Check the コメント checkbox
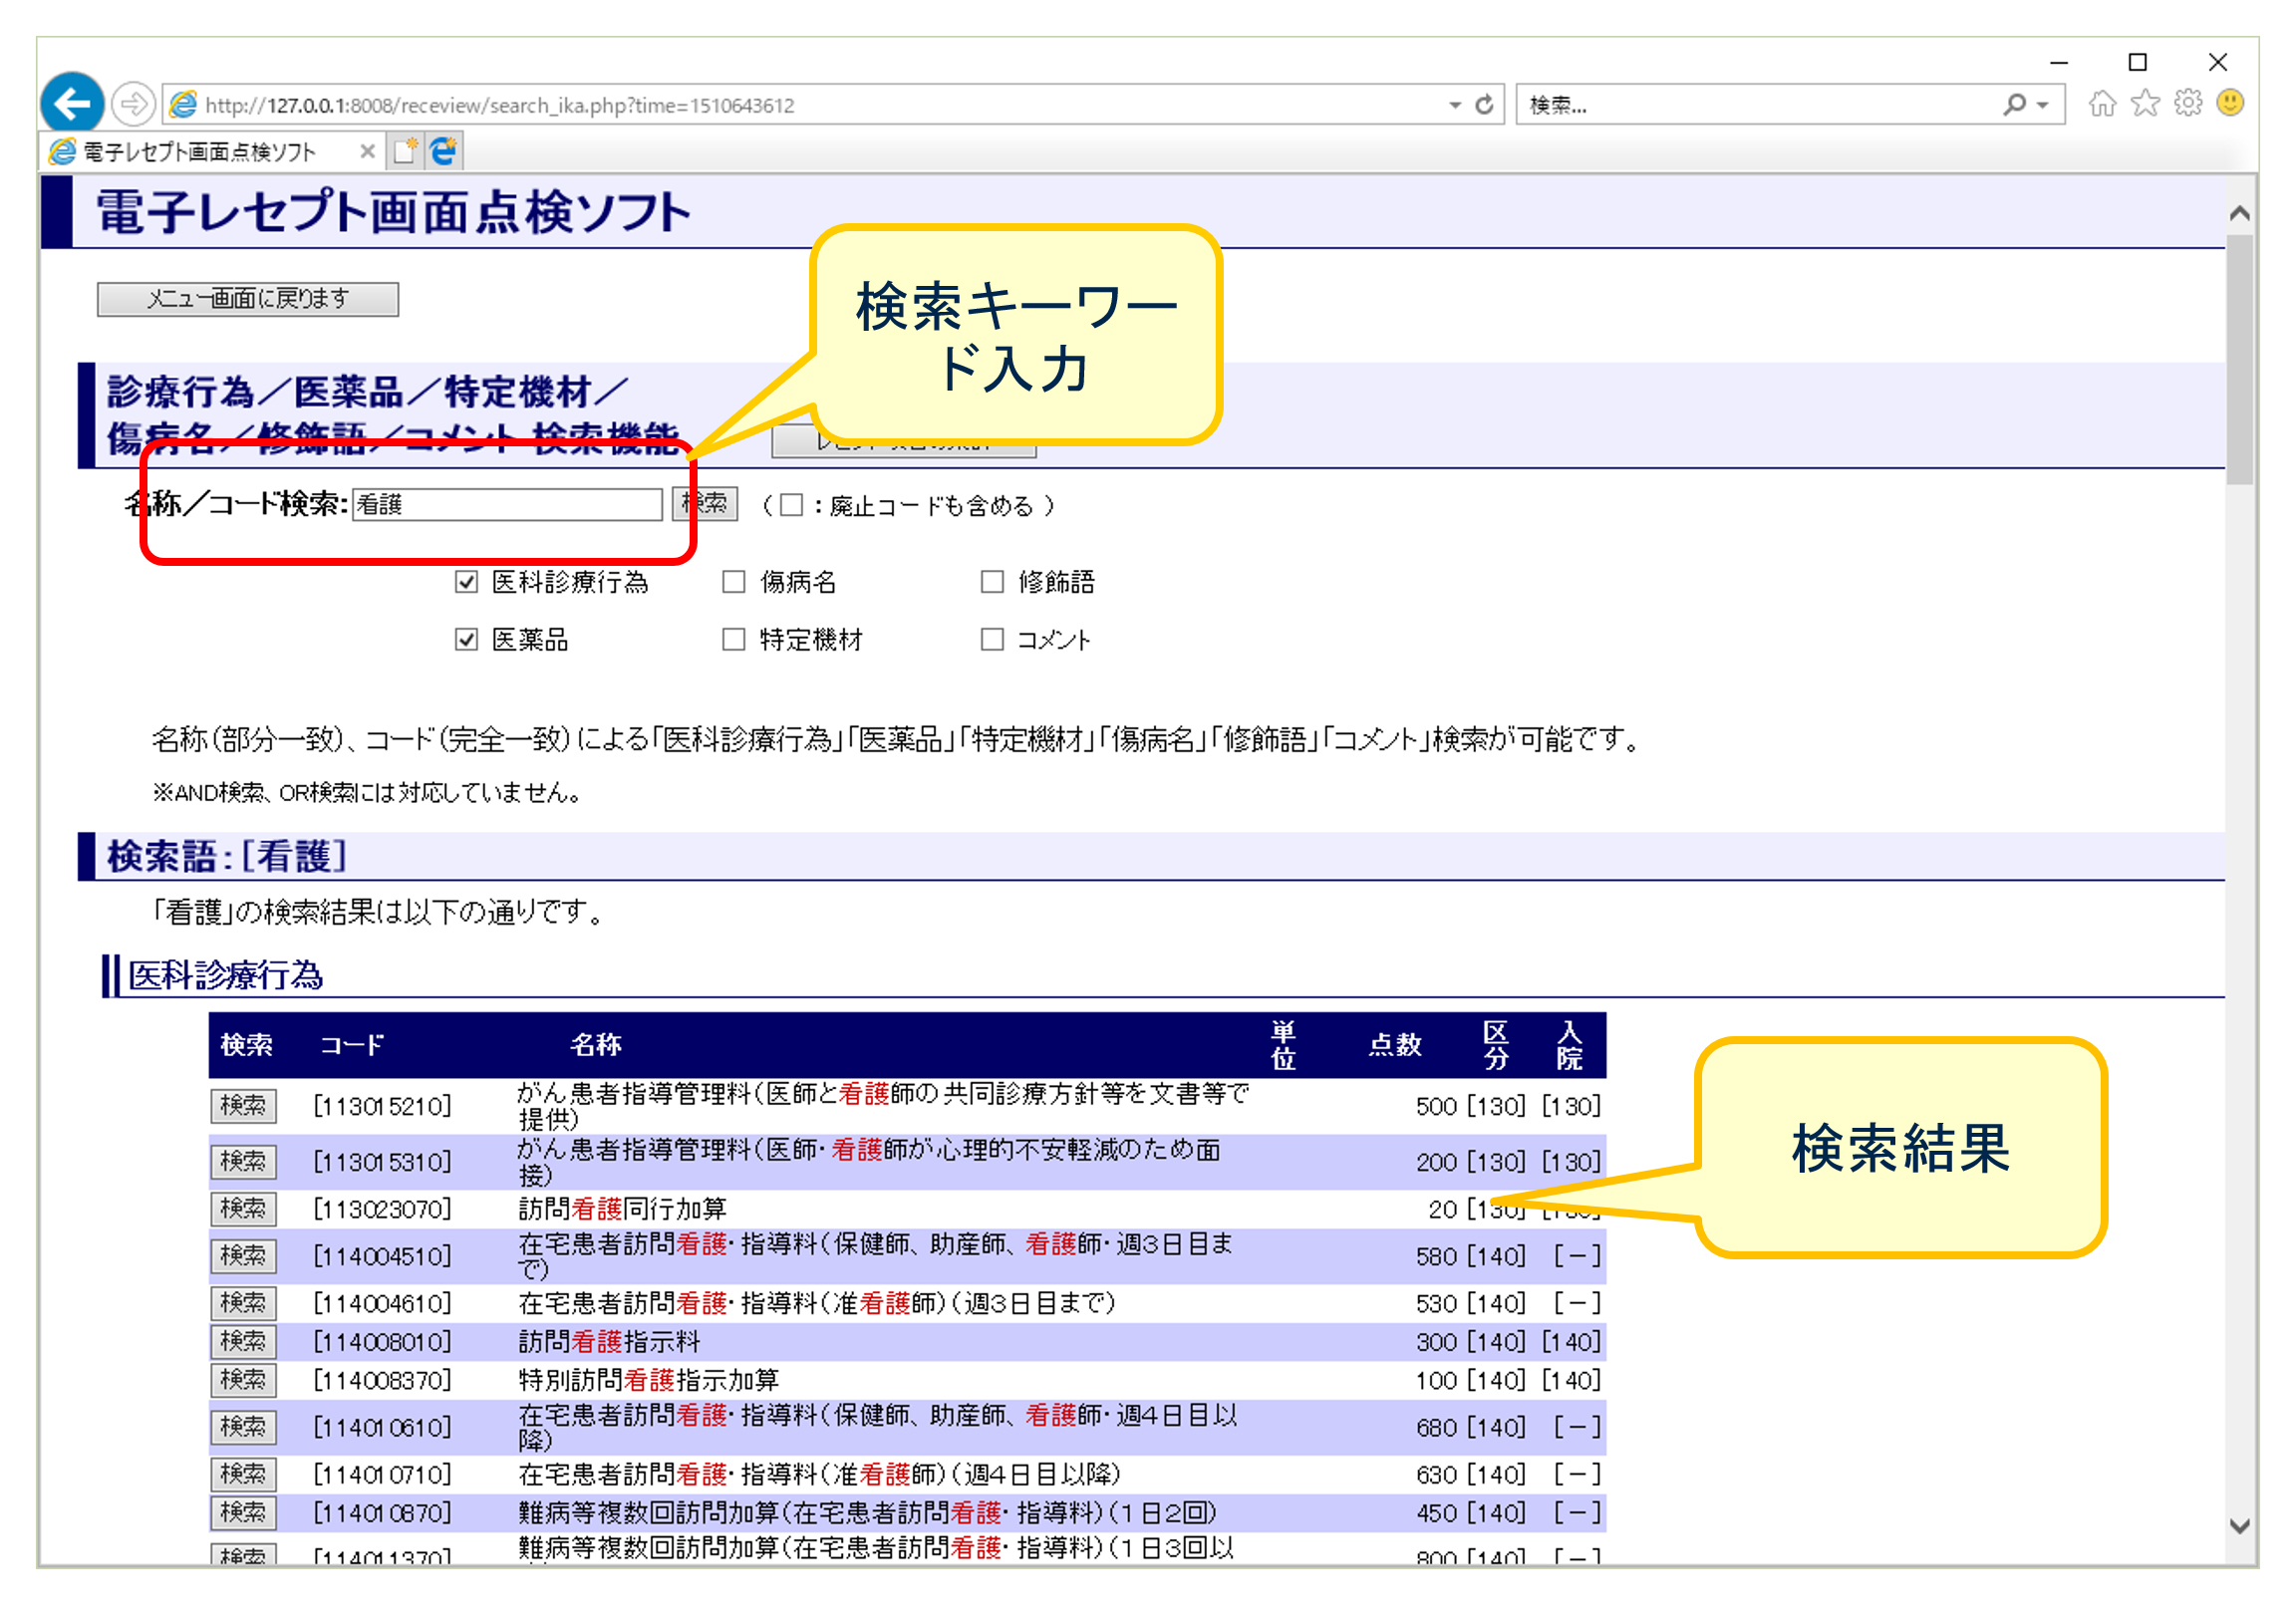 pos(992,639)
